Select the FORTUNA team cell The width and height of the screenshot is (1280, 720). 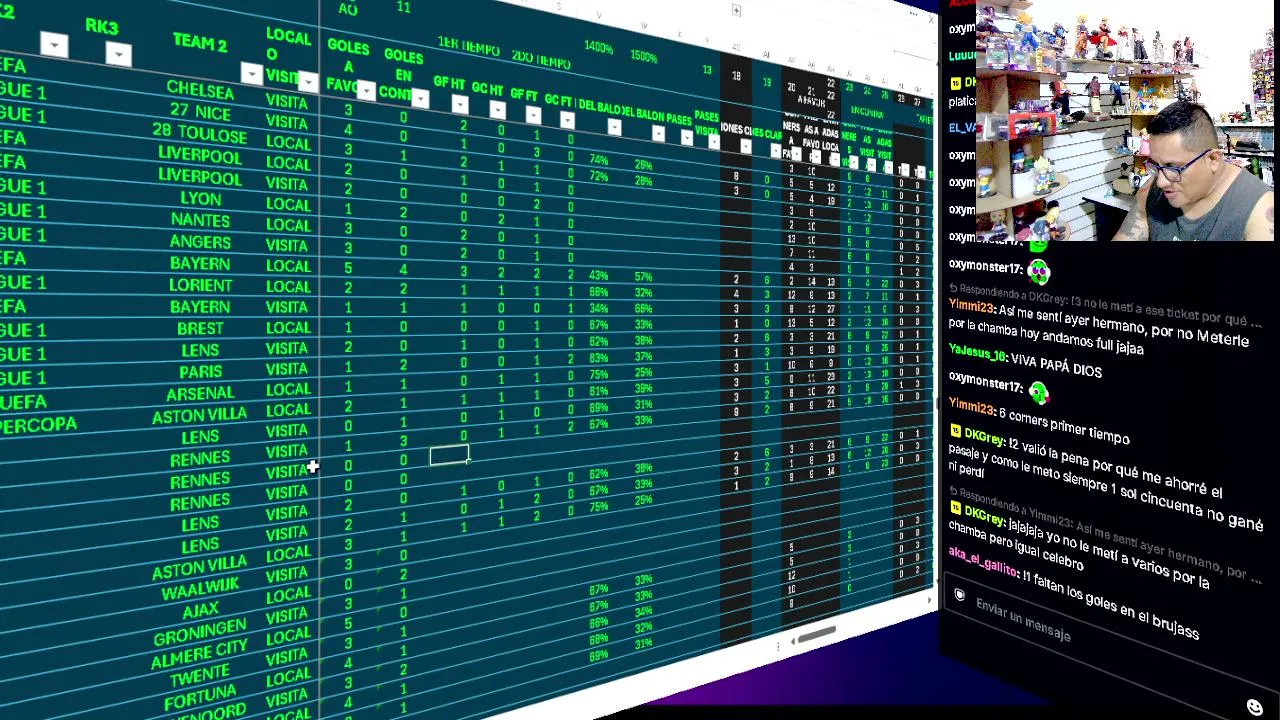click(200, 698)
